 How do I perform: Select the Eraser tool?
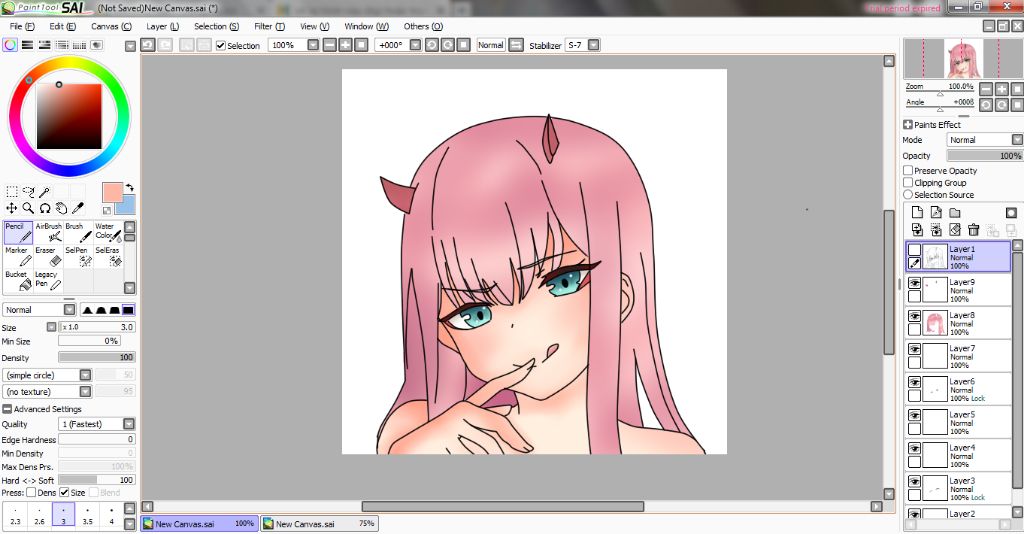[x=48, y=257]
